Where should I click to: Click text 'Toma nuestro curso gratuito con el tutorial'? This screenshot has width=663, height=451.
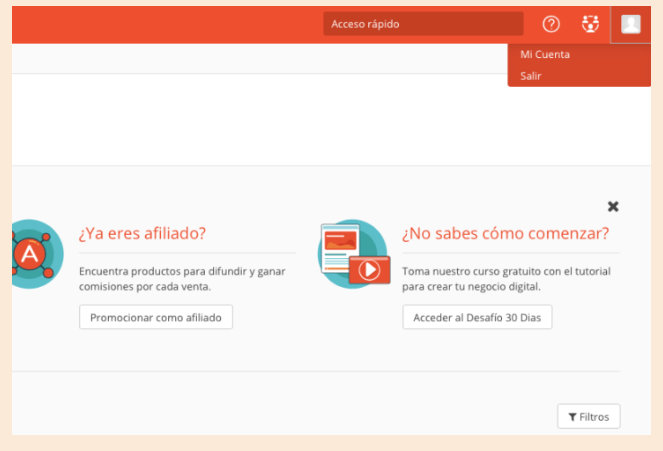click(506, 271)
